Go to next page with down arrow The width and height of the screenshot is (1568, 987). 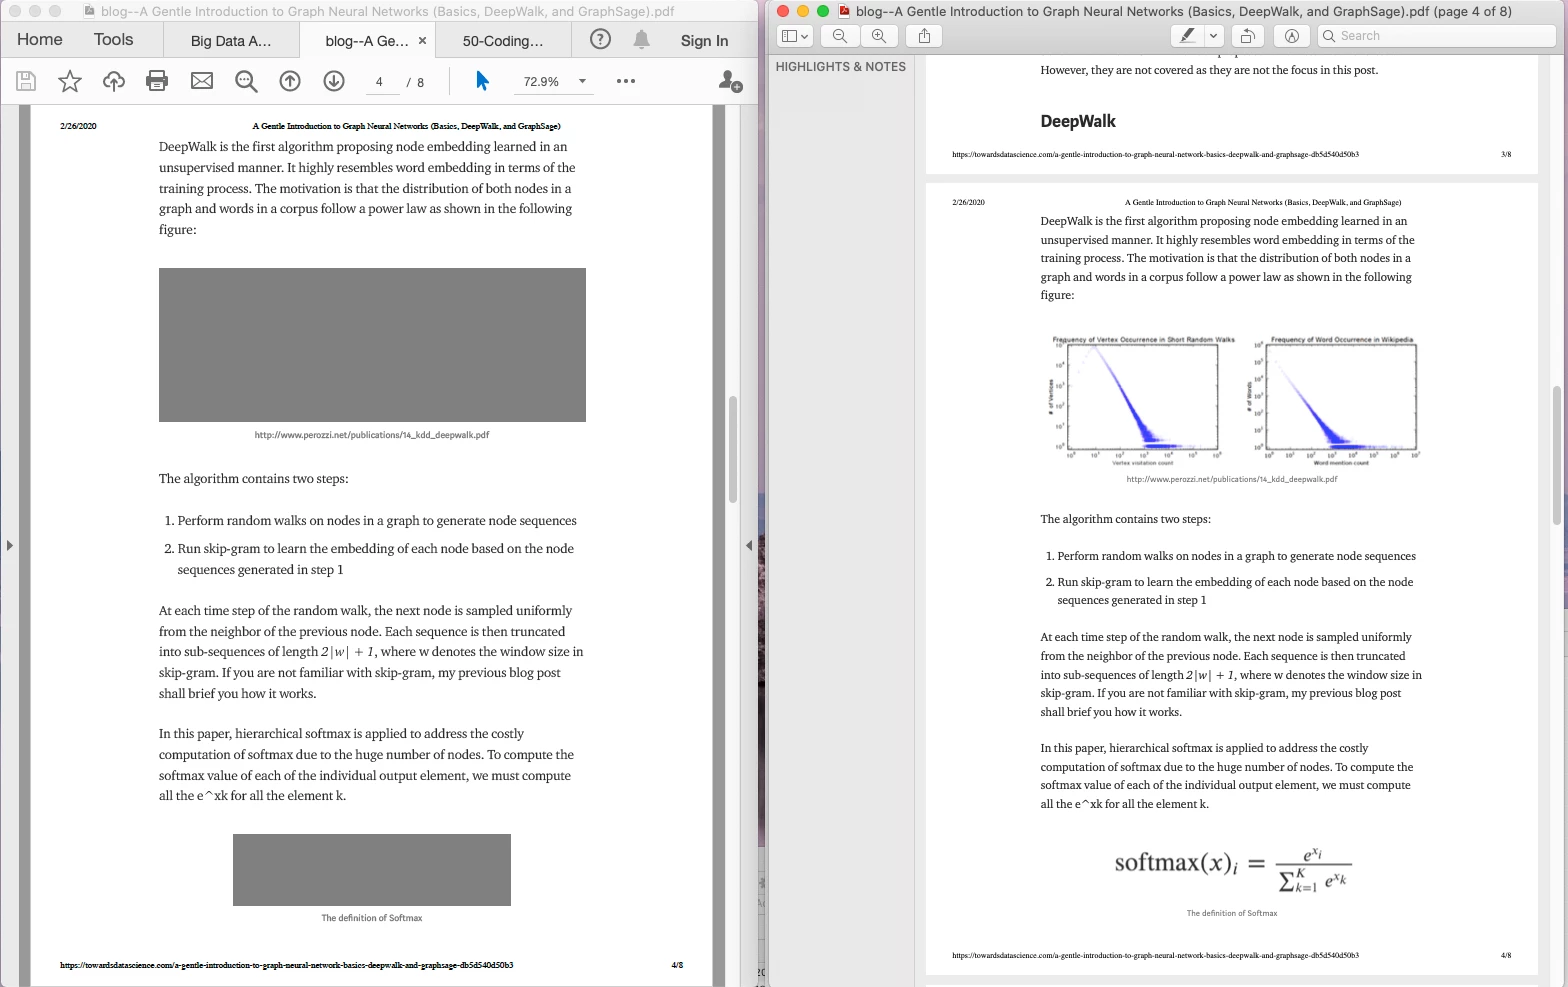pyautogui.click(x=334, y=81)
